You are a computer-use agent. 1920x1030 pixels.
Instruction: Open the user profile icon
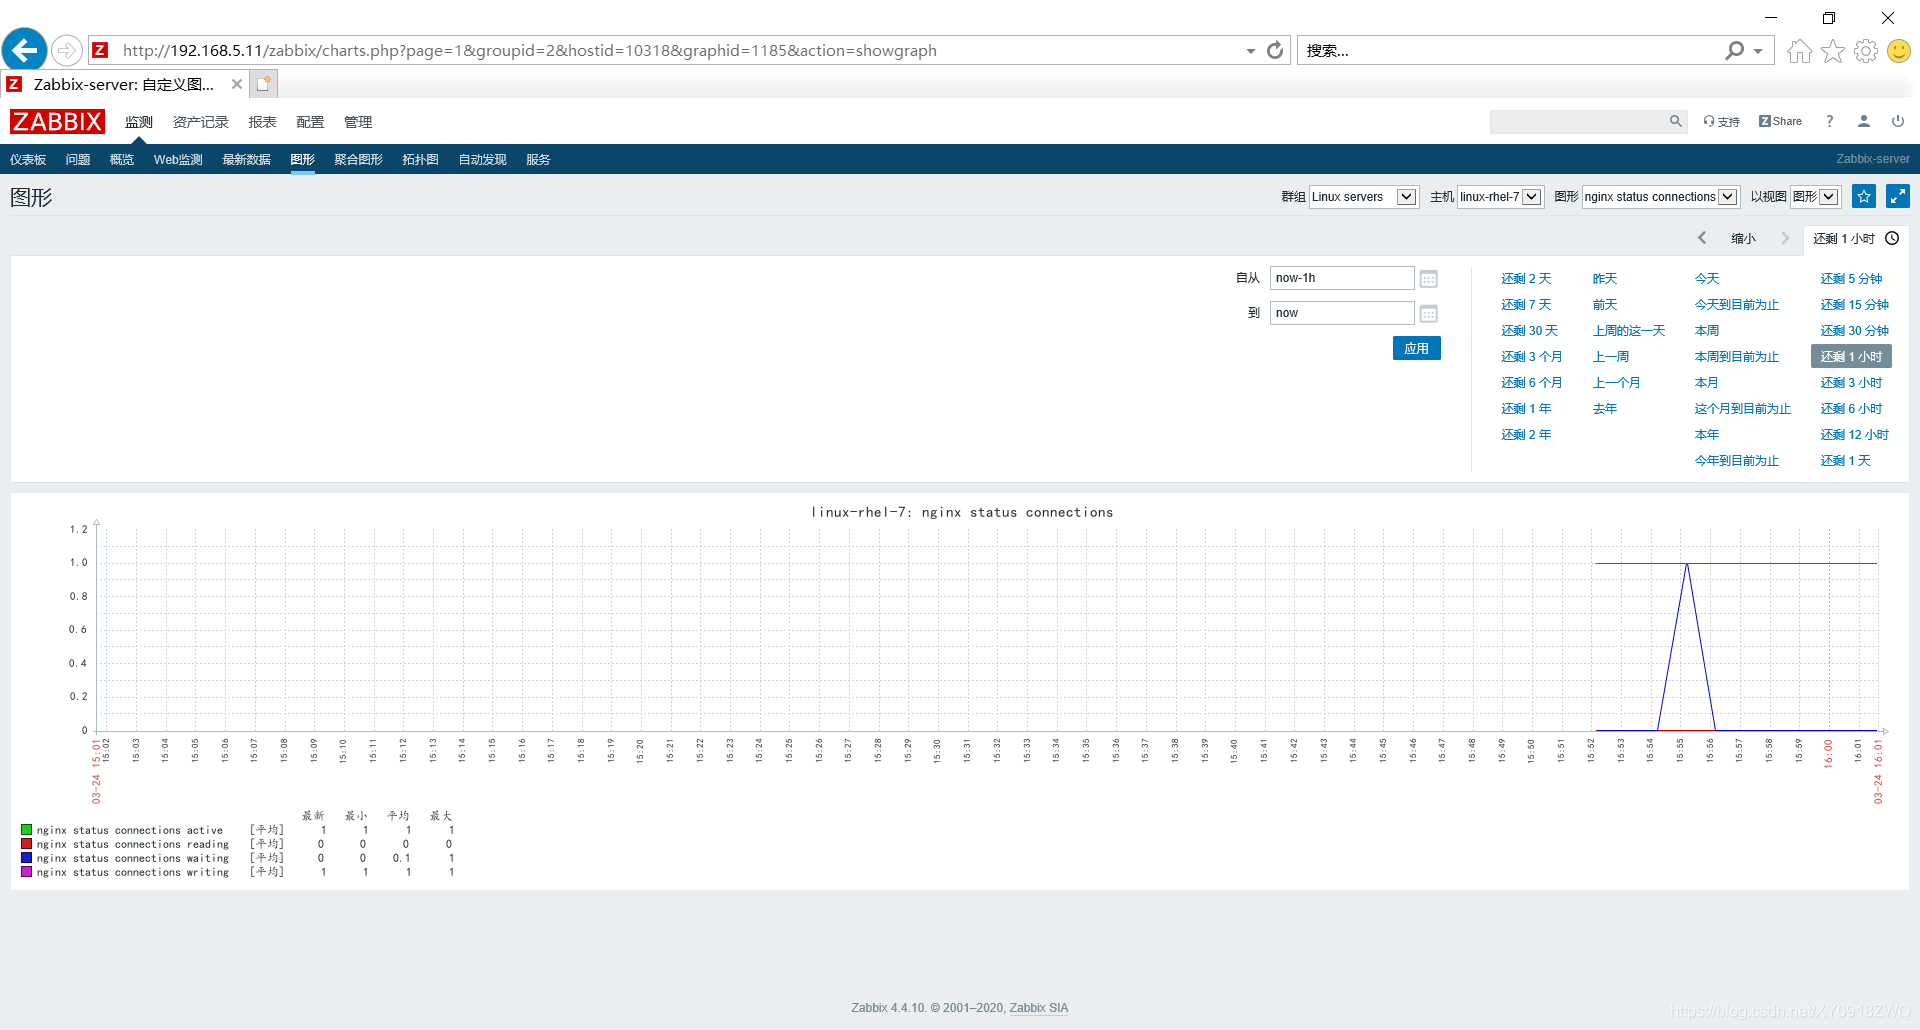coord(1864,121)
